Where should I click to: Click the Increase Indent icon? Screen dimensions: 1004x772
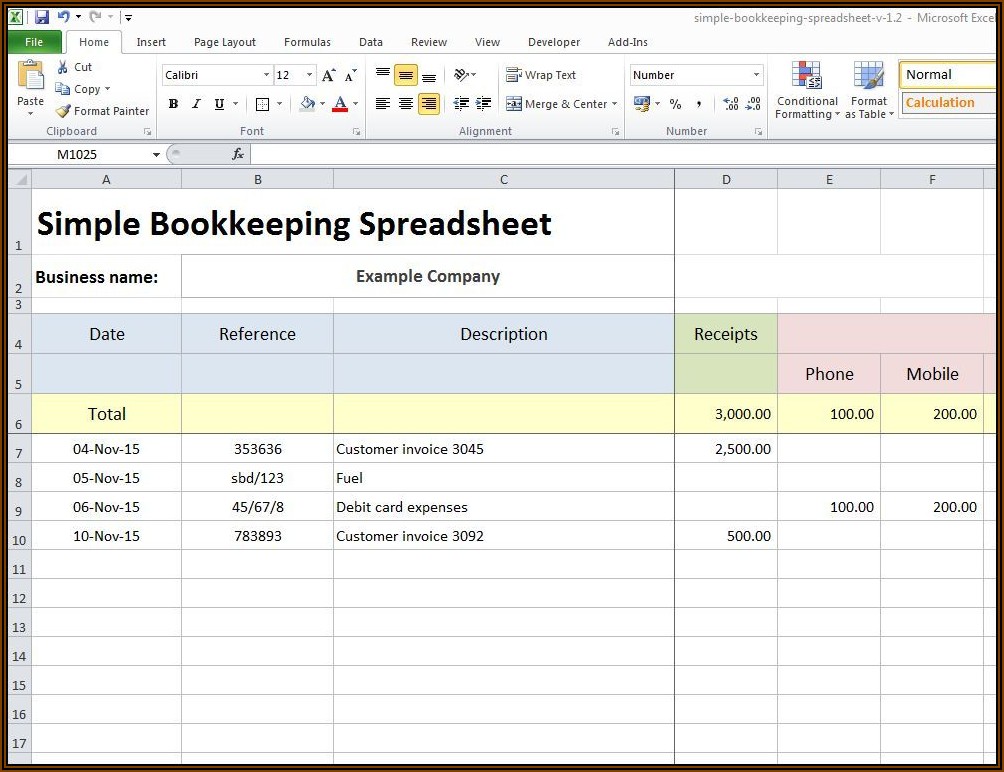point(483,104)
